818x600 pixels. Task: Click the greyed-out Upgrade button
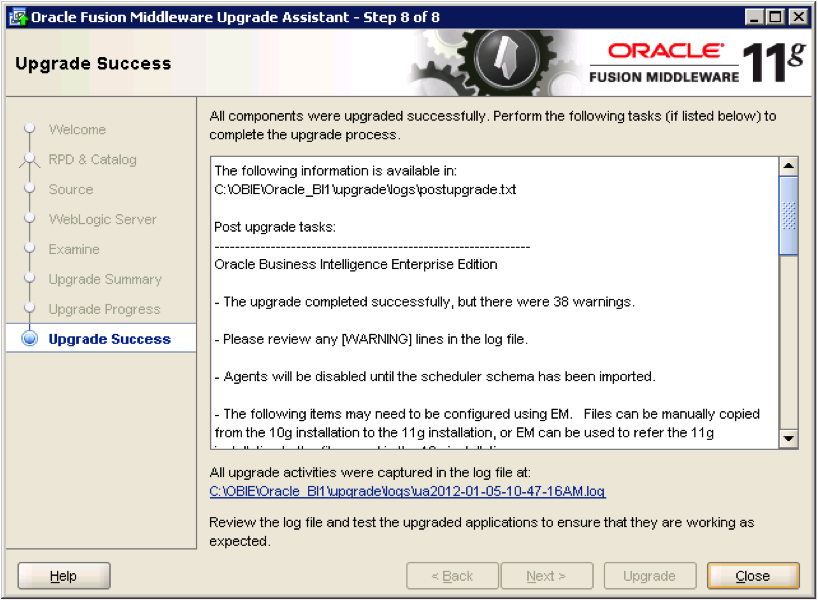(650, 576)
